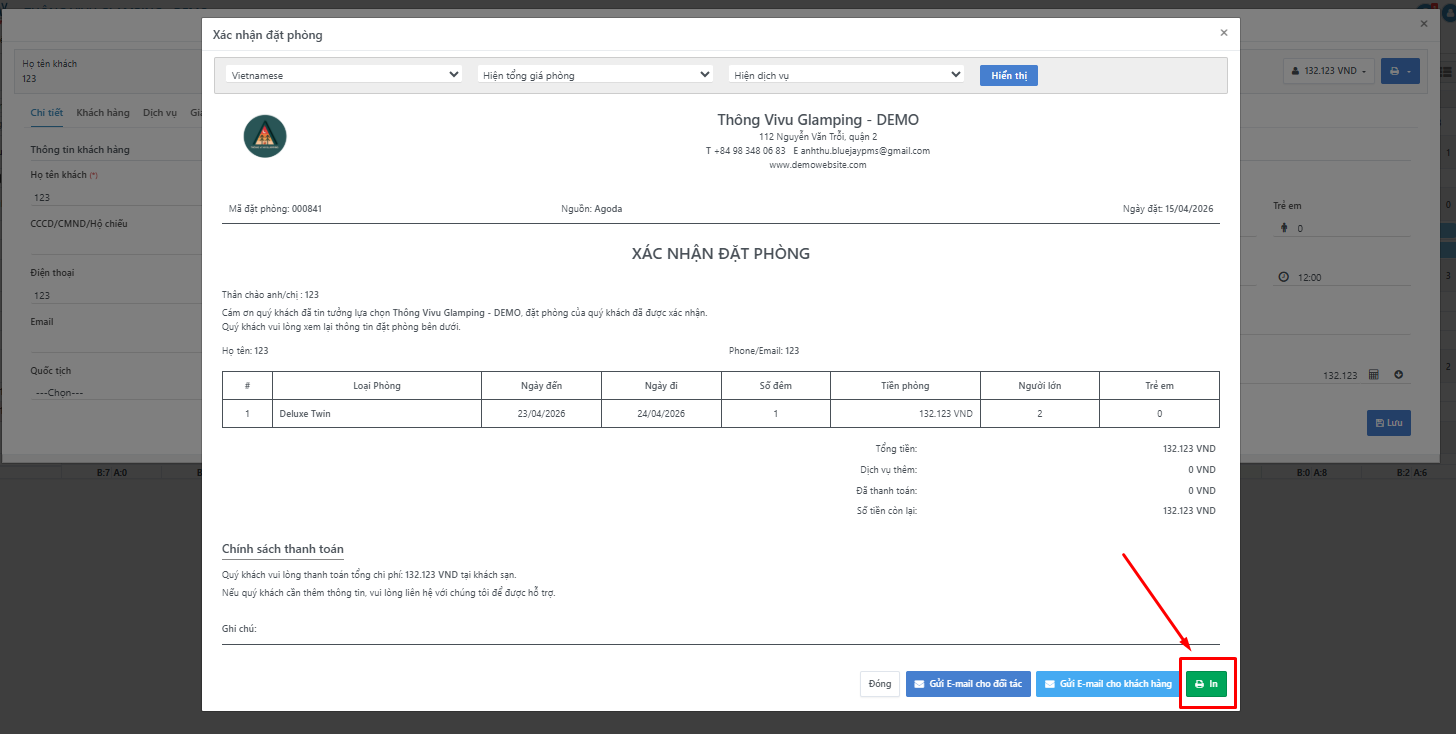
Task: Switch to the Chi tiết tab
Action: [x=47, y=113]
